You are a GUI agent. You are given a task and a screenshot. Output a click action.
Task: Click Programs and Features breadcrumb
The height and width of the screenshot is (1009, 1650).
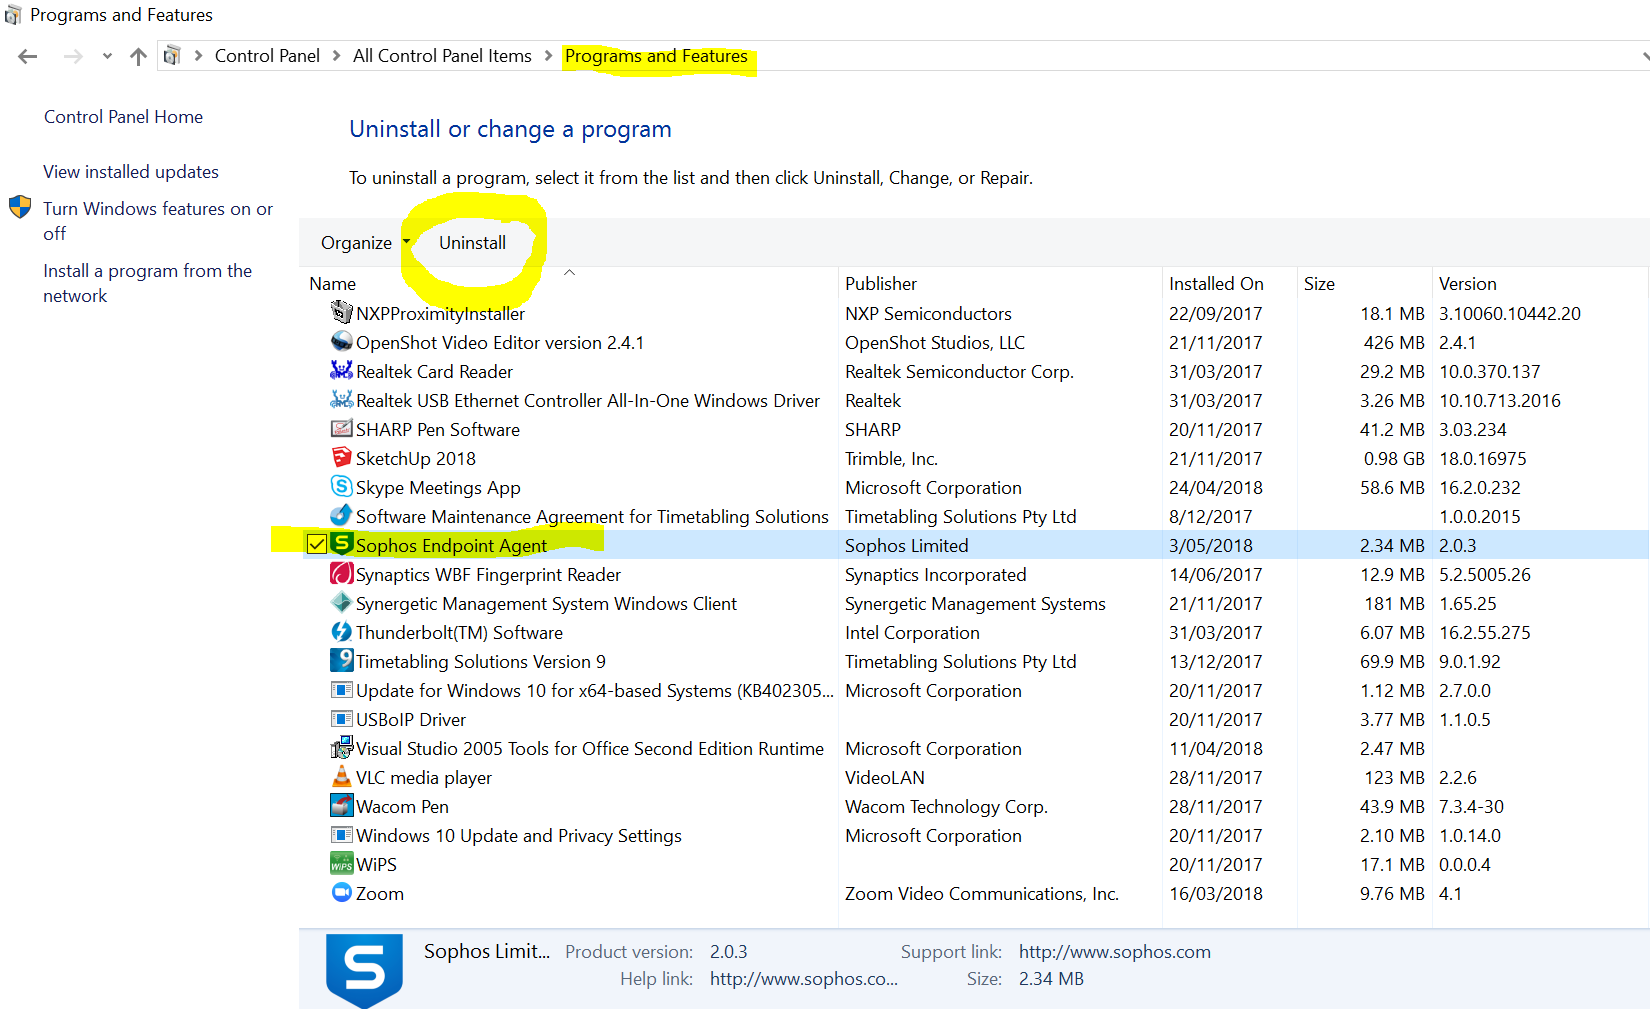pyautogui.click(x=656, y=56)
